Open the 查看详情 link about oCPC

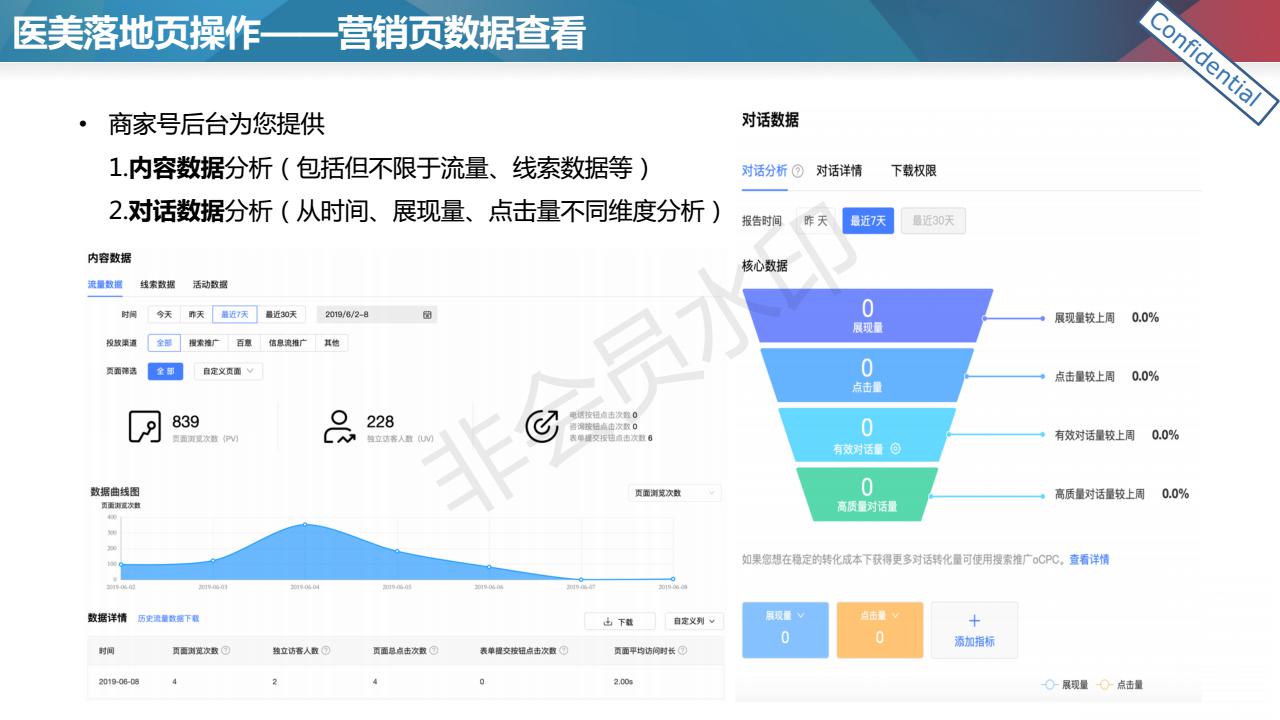pos(1089,559)
